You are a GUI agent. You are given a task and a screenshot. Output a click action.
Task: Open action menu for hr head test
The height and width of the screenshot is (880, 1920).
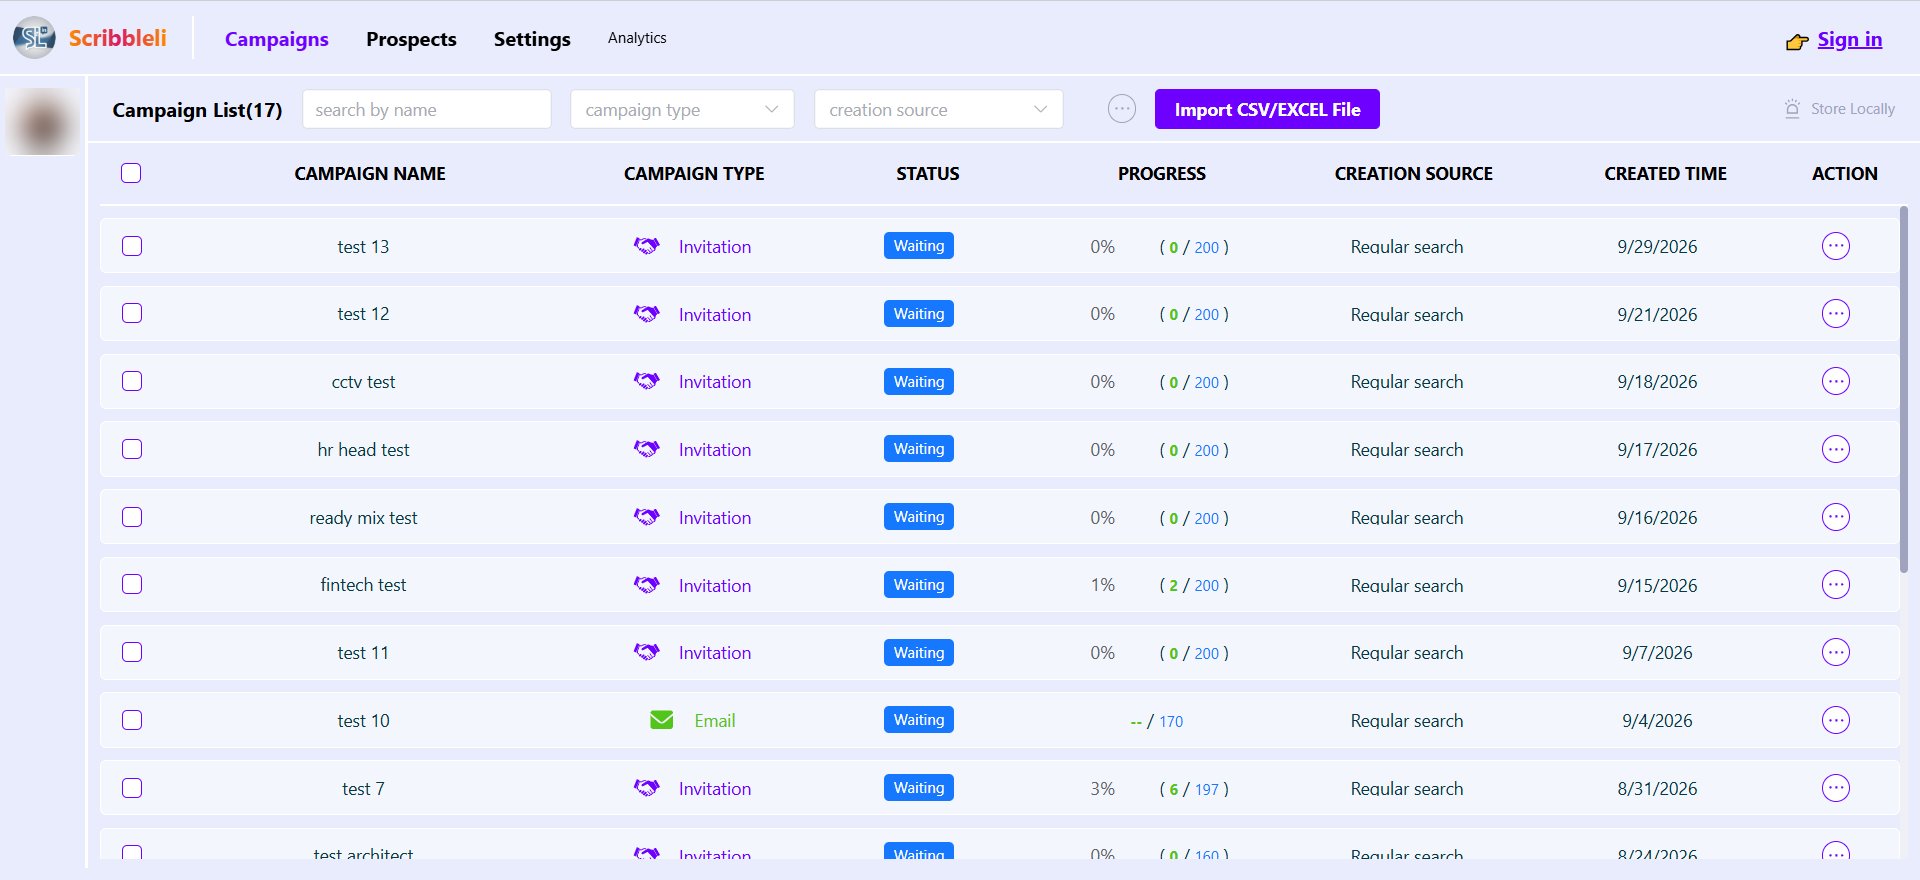tap(1836, 449)
